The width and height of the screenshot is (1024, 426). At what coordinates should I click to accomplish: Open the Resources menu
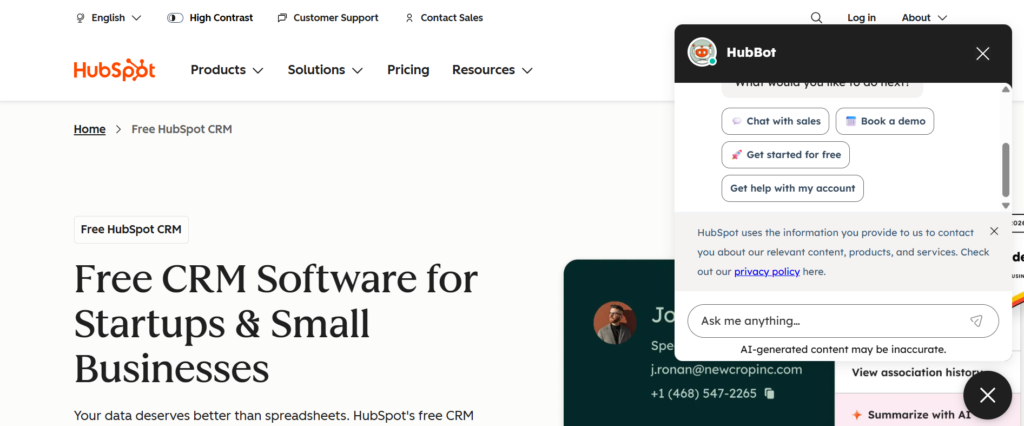tap(492, 70)
